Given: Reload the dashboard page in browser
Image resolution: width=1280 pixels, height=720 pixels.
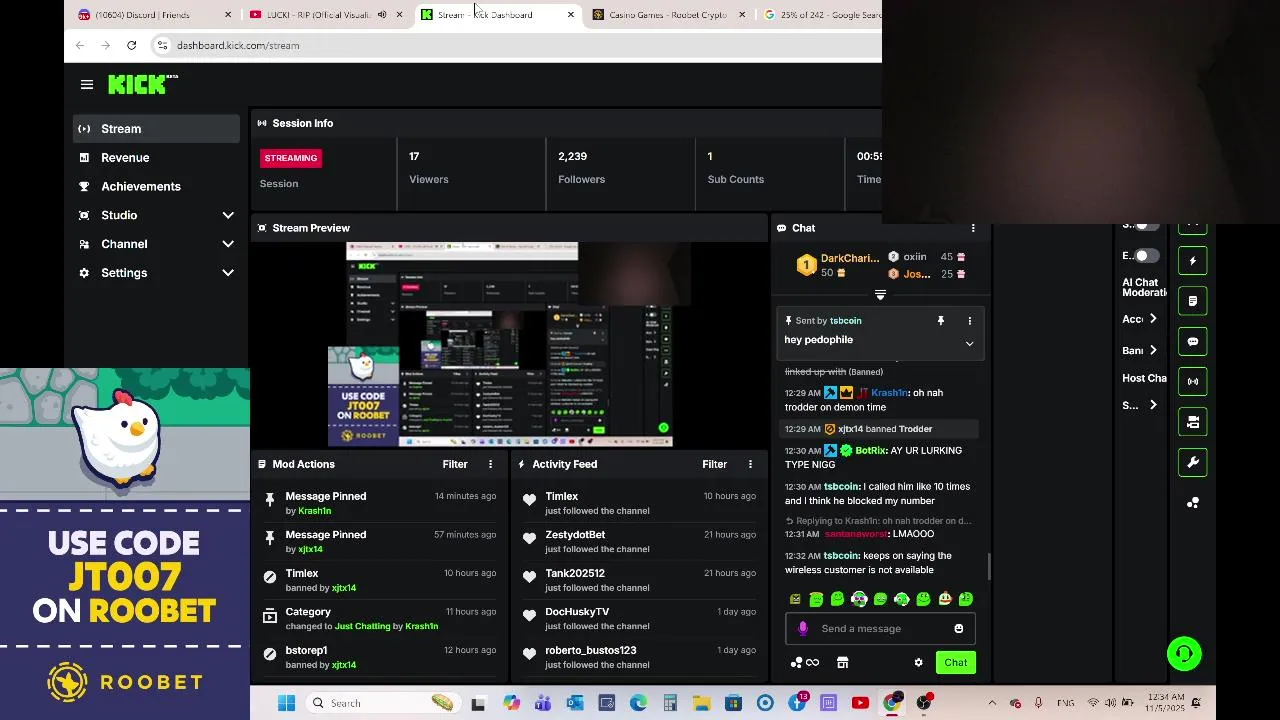Looking at the screenshot, I should 131,45.
